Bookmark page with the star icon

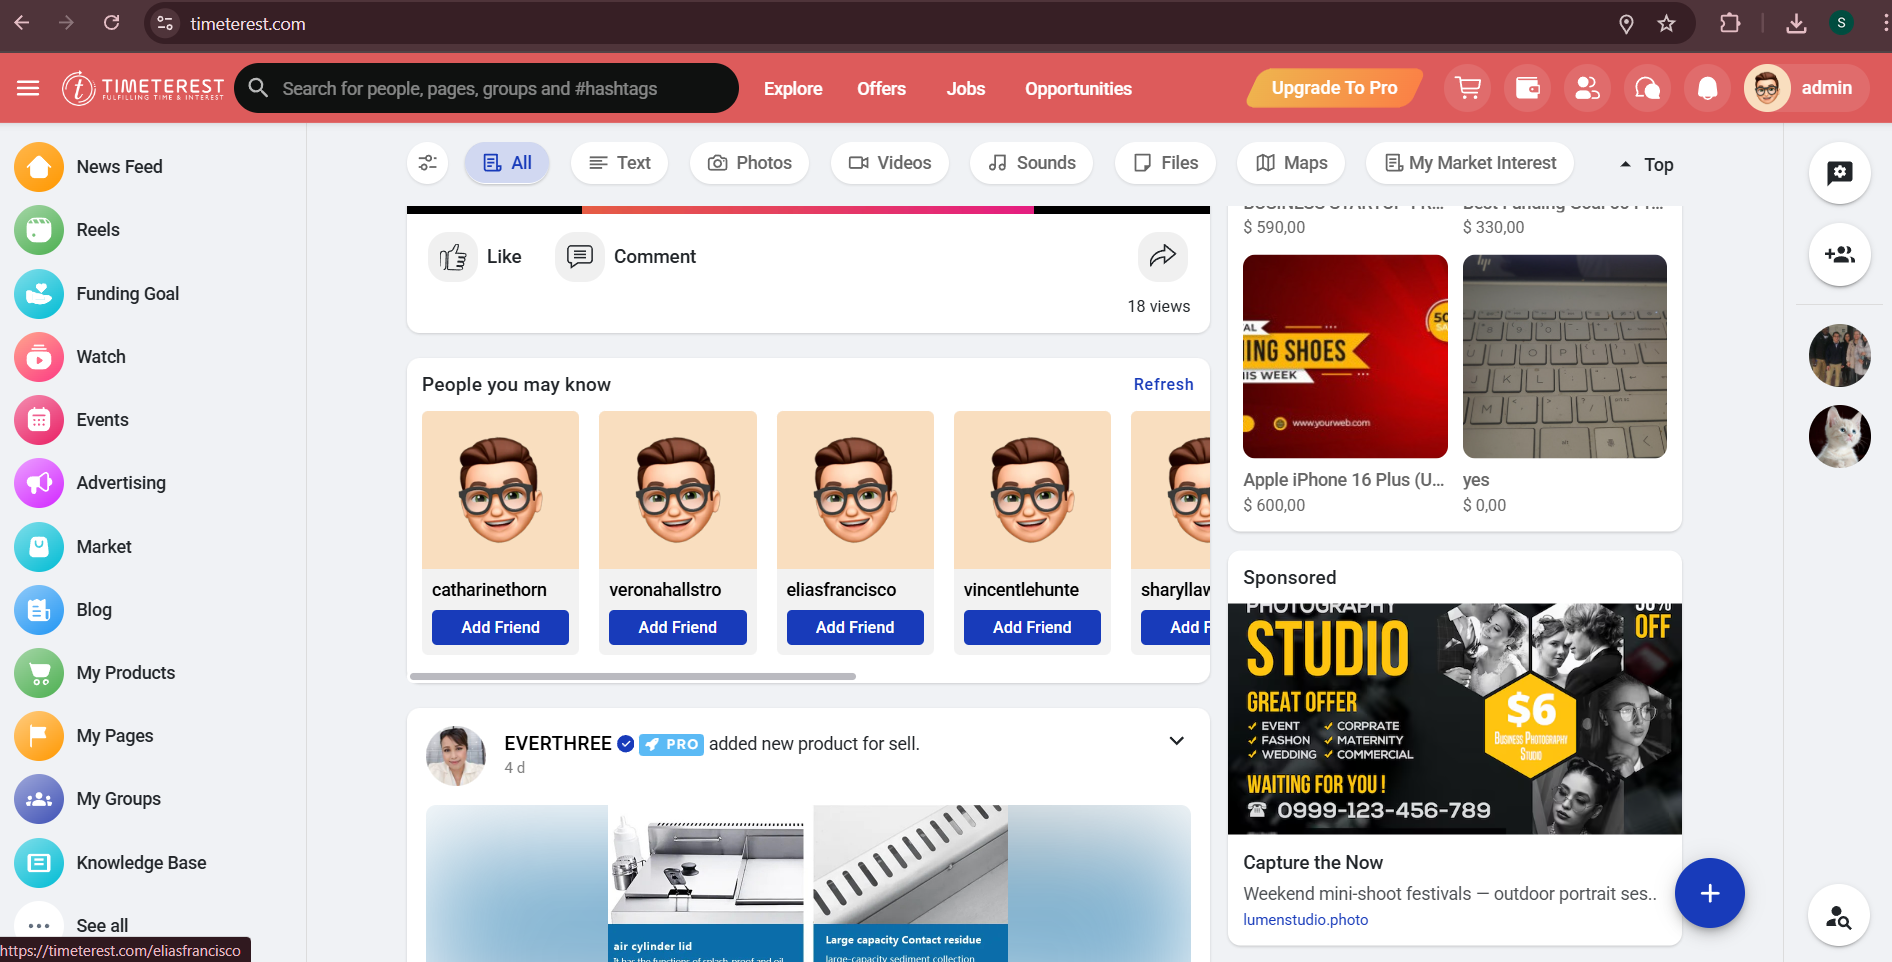tap(1666, 23)
